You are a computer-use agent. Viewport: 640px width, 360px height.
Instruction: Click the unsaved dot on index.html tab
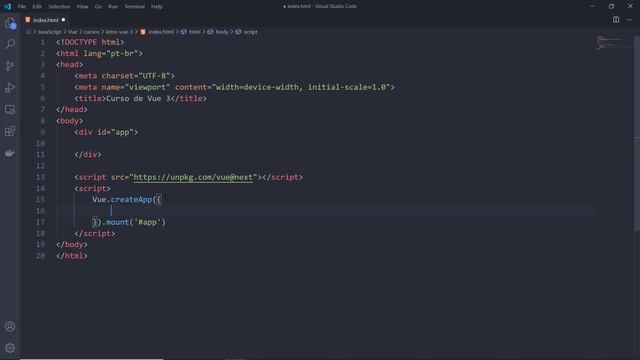(x=63, y=20)
